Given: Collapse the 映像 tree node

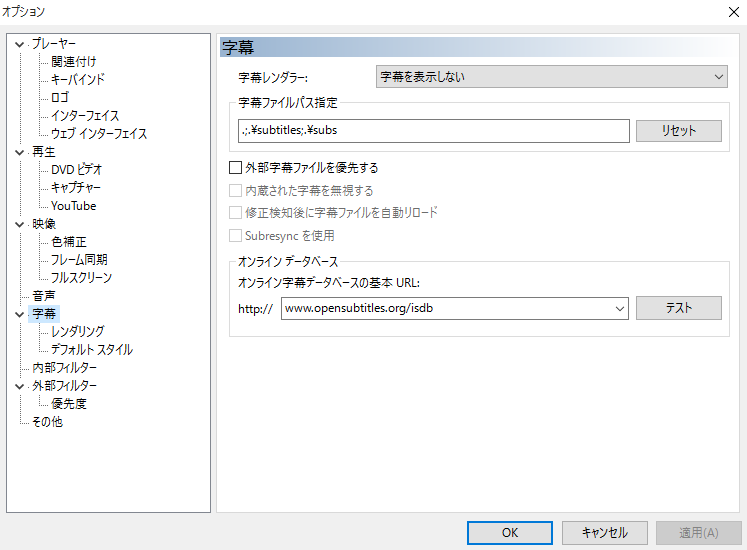Looking at the screenshot, I should (x=19, y=224).
